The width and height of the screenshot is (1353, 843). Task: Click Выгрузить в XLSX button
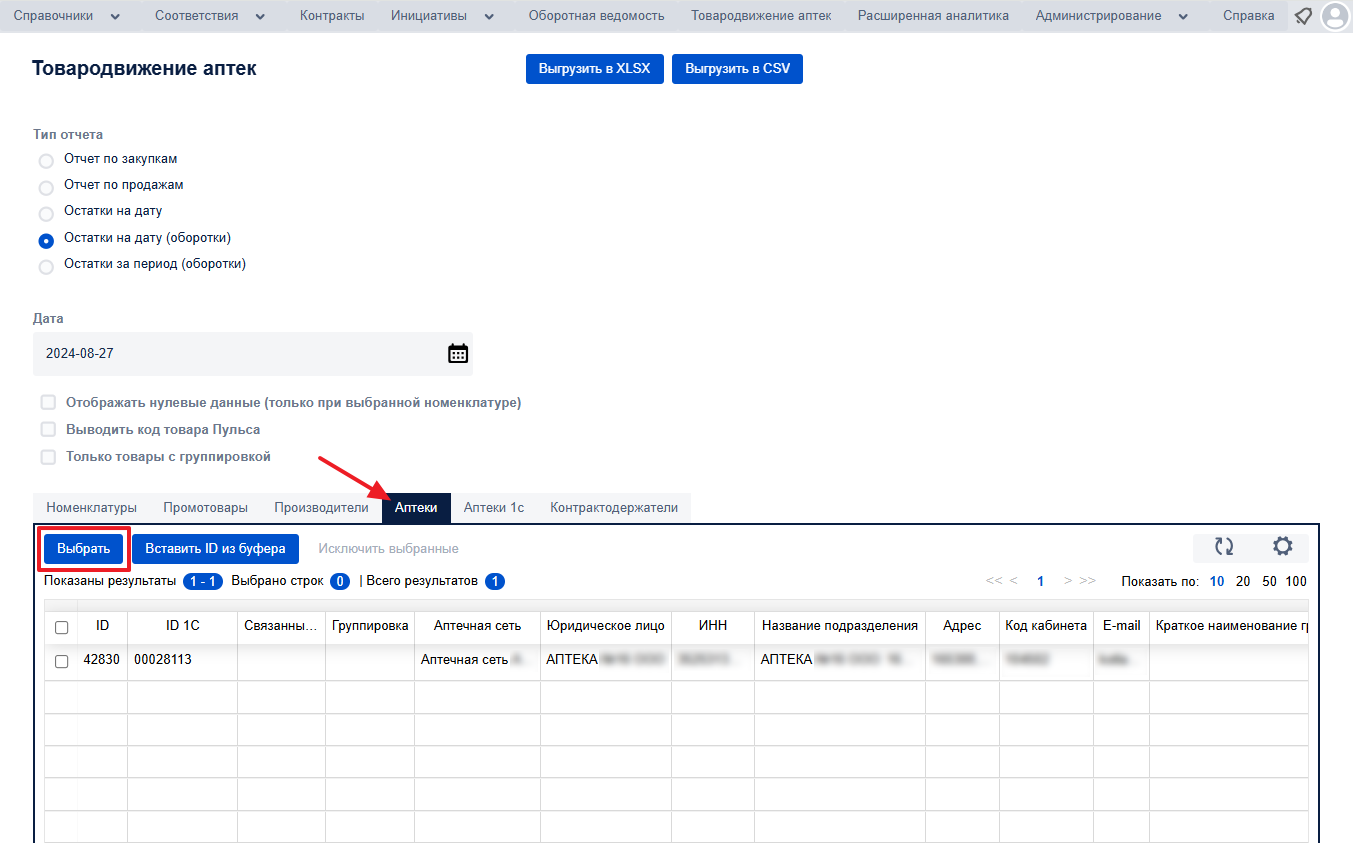click(595, 69)
